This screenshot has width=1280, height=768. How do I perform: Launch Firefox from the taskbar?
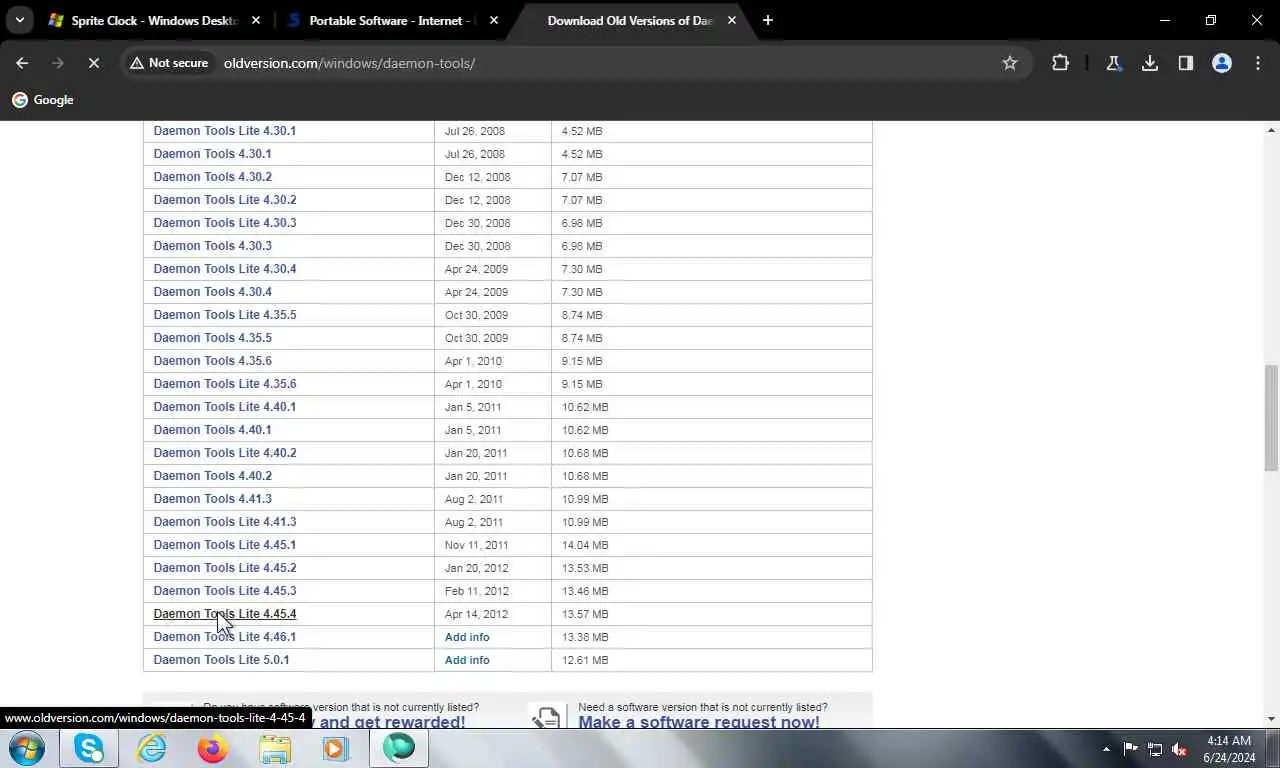pos(213,748)
